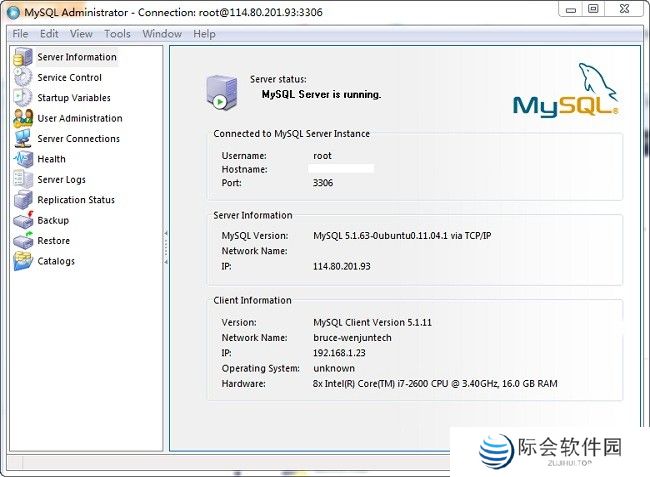
Task: Click the sidebar splitter collapse handle
Action: tap(166, 248)
